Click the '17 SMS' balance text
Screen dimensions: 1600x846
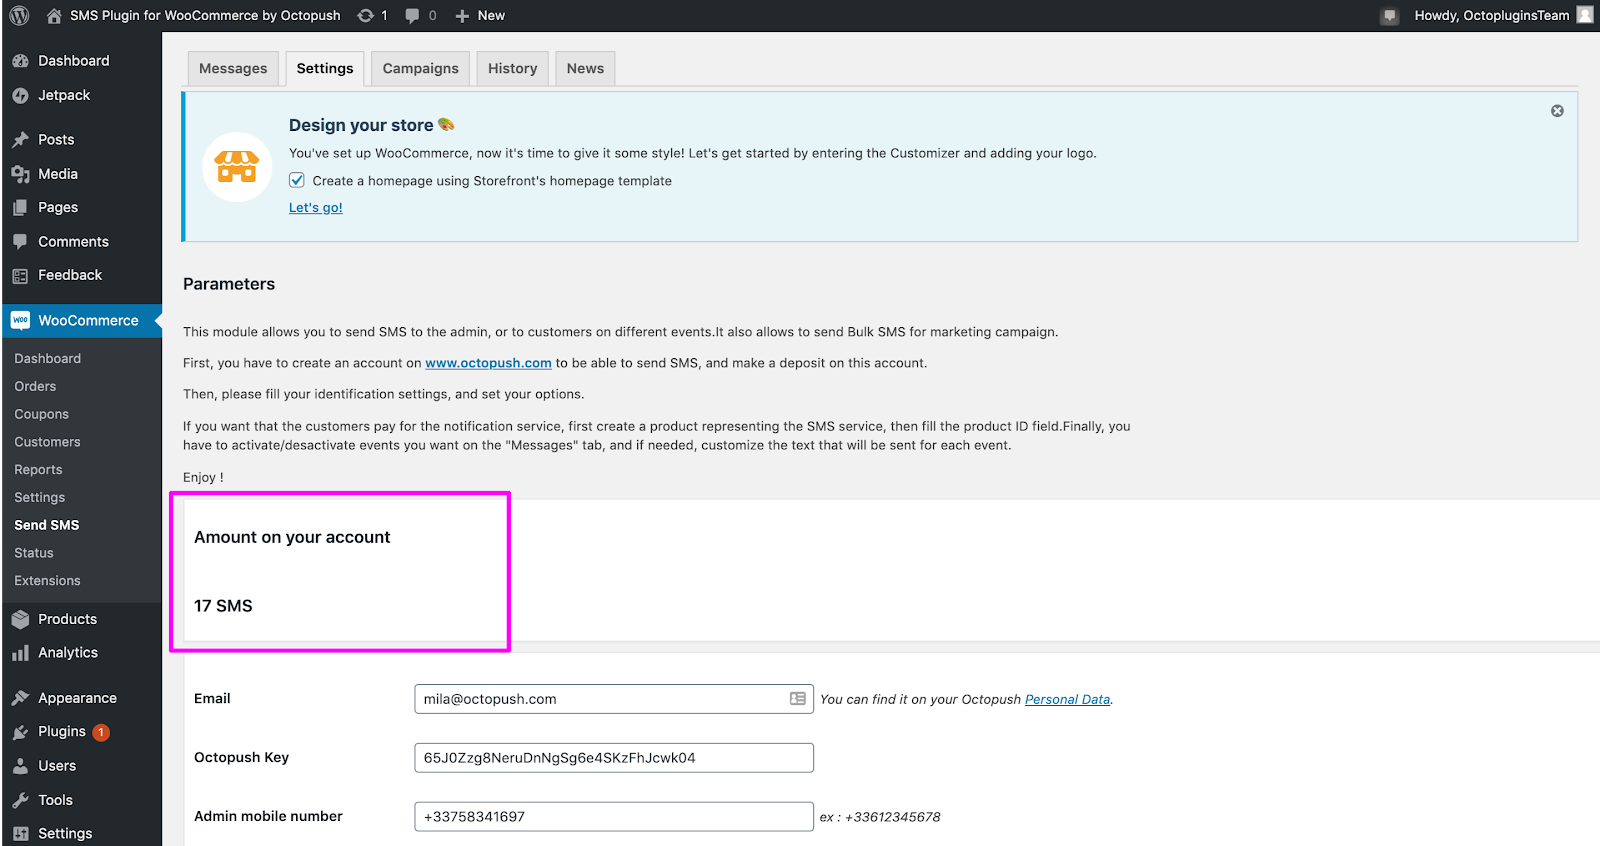tap(223, 606)
